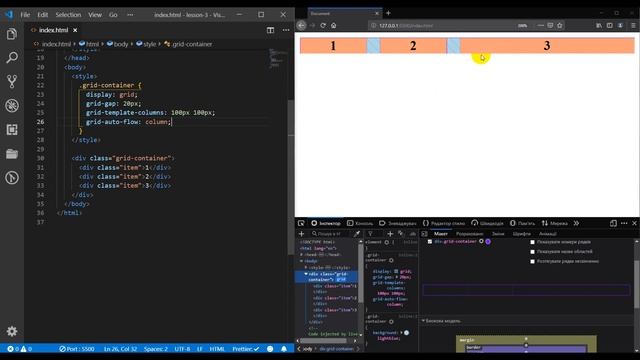Switch to the Style Editor tab
The width and height of the screenshot is (640, 360).
point(444,223)
